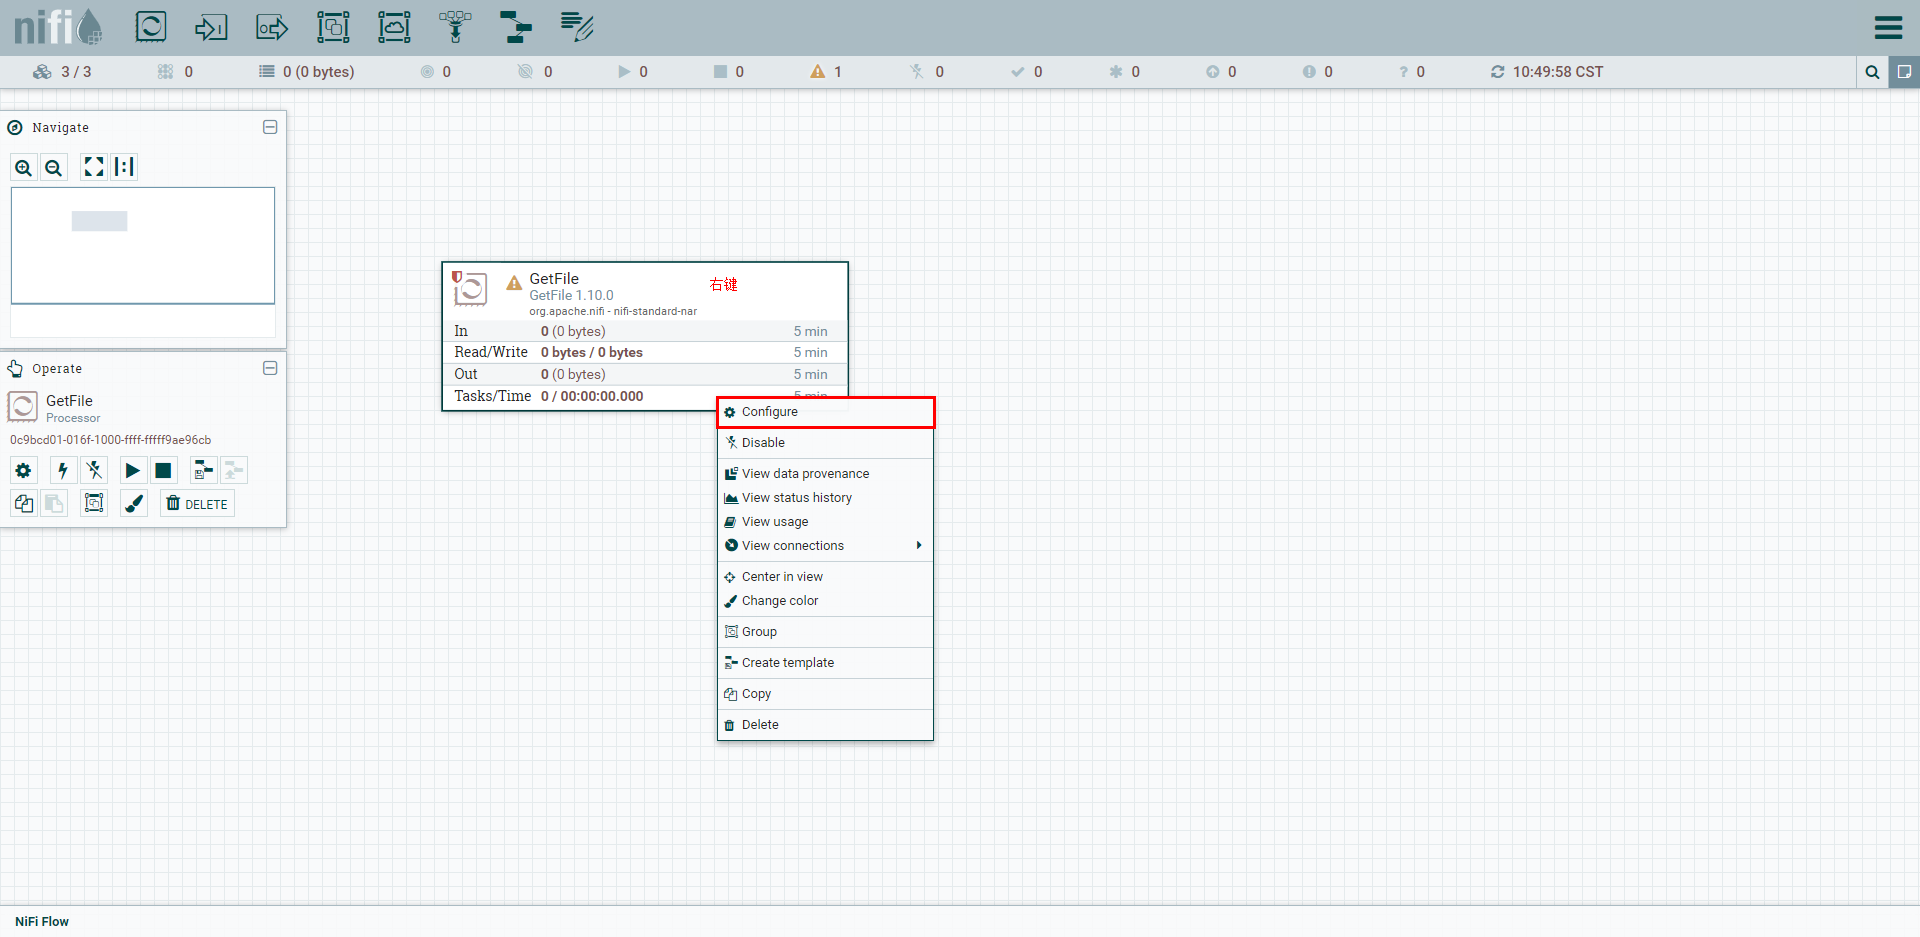
Task: Click the active threads 3 / 3 indicator
Action: 62,72
